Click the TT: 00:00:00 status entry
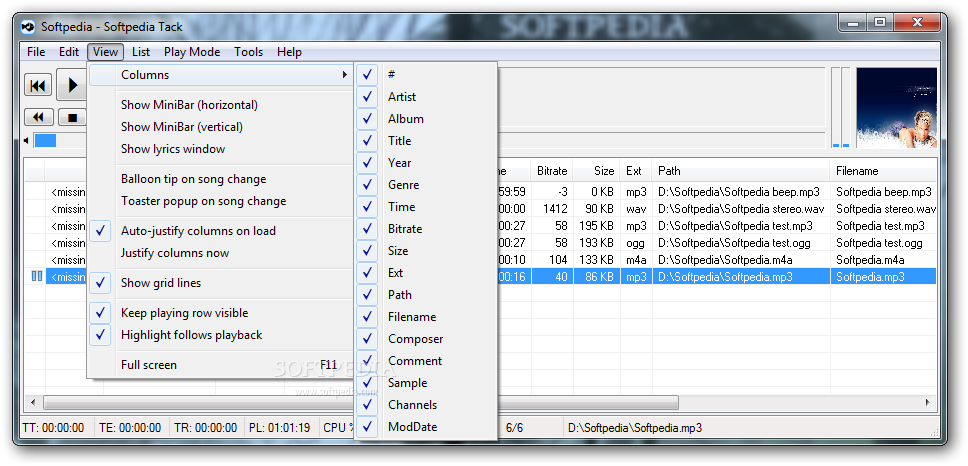Image resolution: width=968 pixels, height=466 pixels. click(x=53, y=428)
